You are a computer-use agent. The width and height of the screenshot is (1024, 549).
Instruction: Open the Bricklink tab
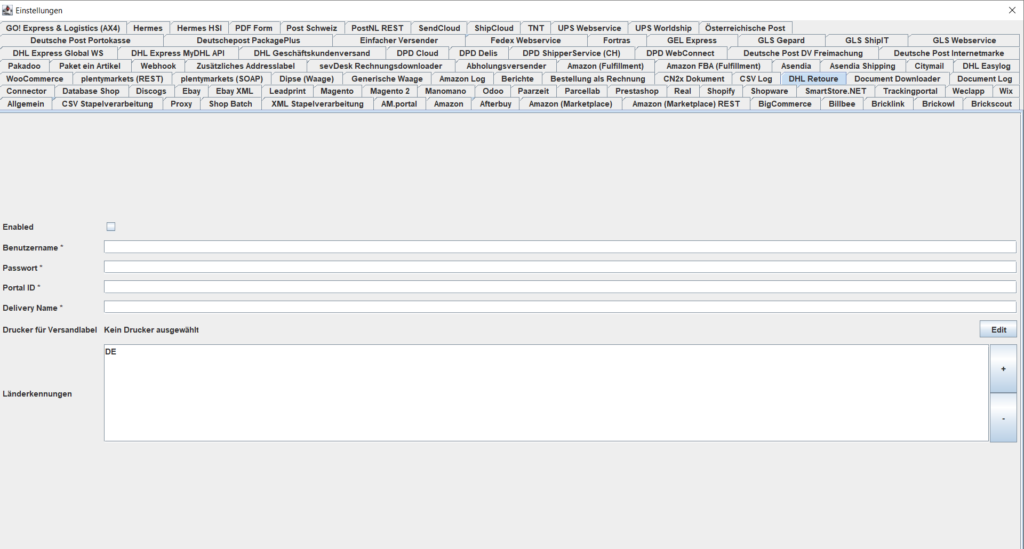click(888, 104)
